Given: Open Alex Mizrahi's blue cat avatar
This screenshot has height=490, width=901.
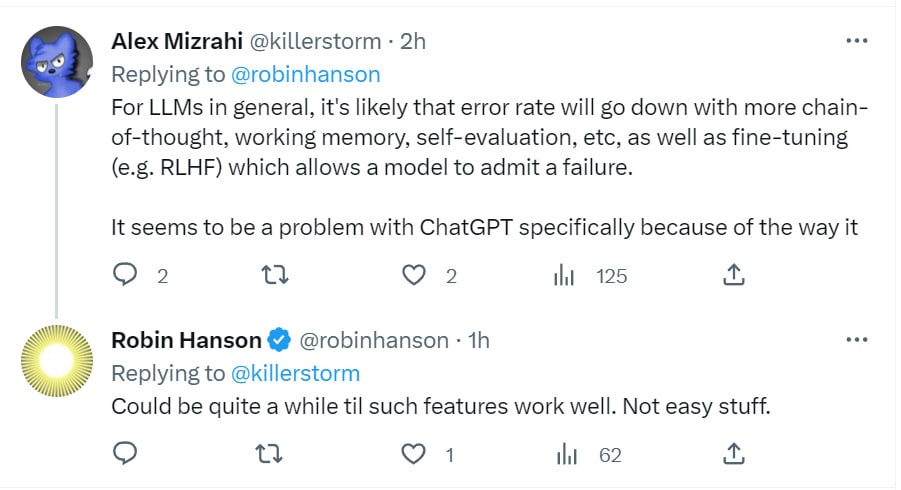Looking at the screenshot, I should click(x=58, y=61).
